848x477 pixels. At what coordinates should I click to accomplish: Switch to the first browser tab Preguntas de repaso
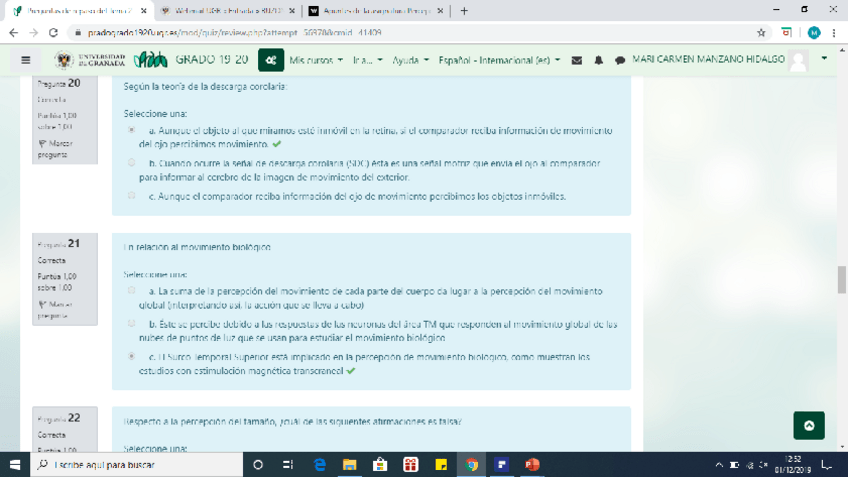80,11
